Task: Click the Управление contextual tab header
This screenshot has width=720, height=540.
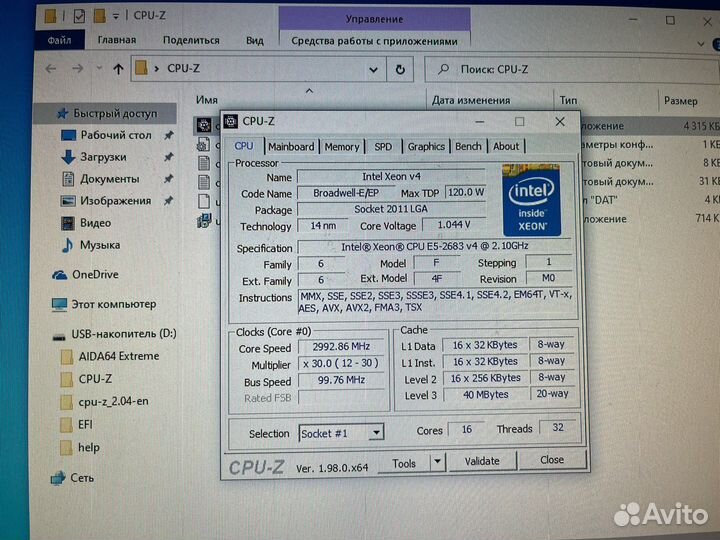Action: pyautogui.click(x=374, y=19)
